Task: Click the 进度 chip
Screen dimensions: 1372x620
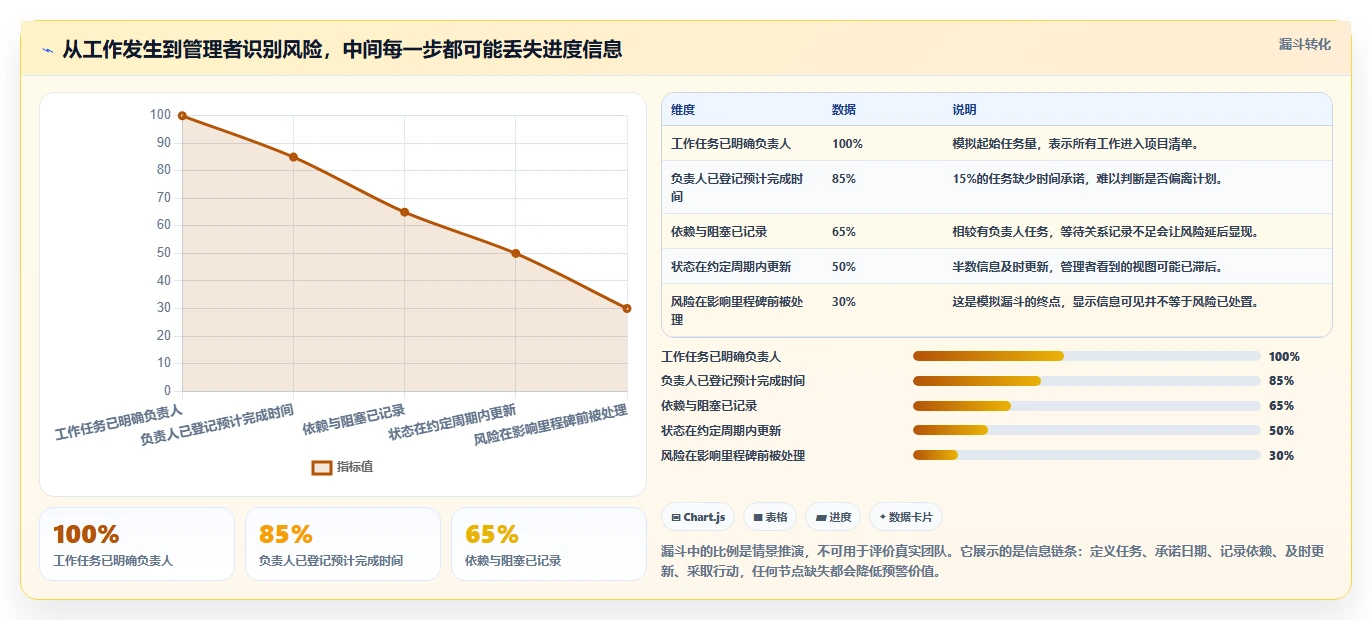Action: [833, 517]
